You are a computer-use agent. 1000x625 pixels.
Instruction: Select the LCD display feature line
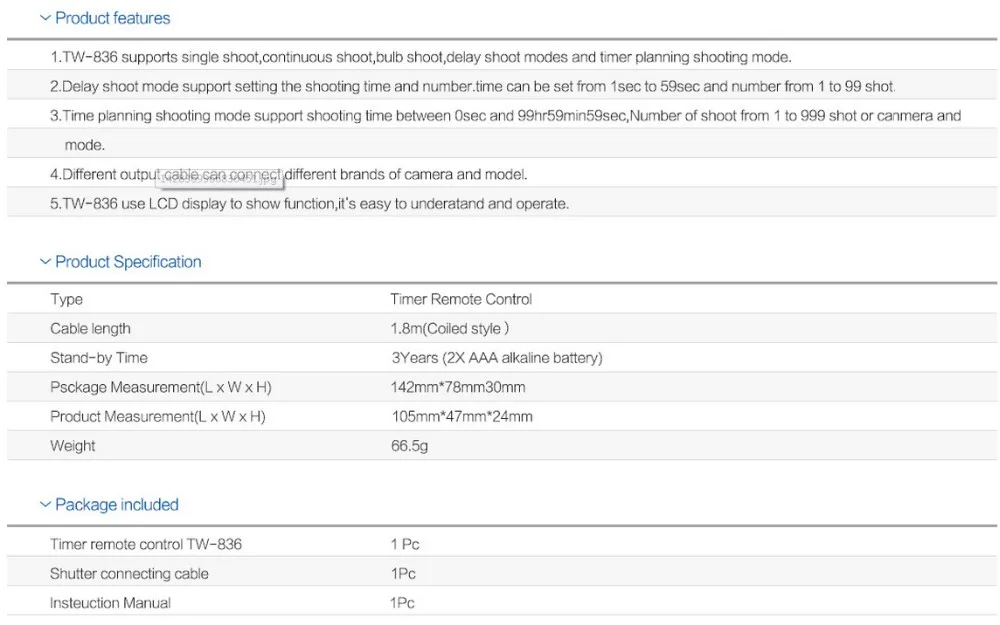point(309,204)
